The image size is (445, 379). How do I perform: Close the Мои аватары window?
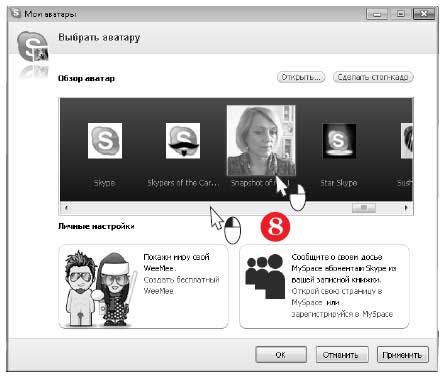[x=424, y=14]
